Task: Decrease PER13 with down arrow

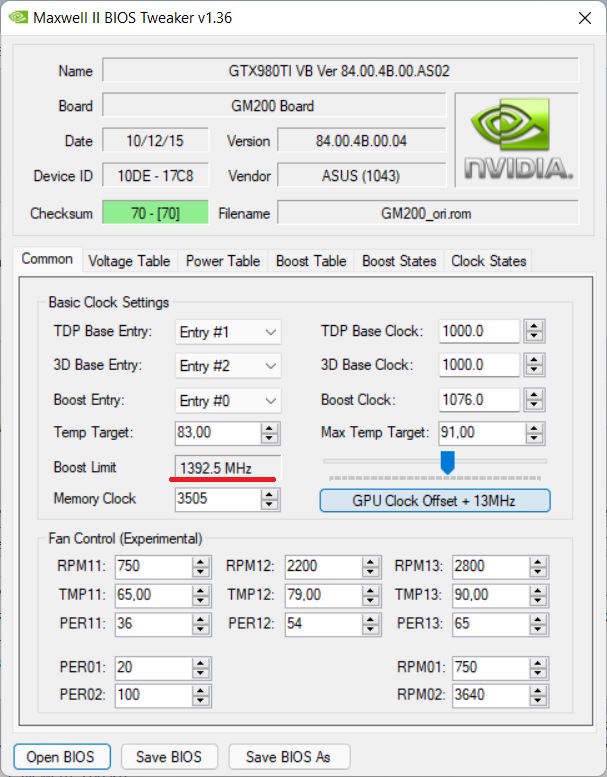Action: click(538, 630)
